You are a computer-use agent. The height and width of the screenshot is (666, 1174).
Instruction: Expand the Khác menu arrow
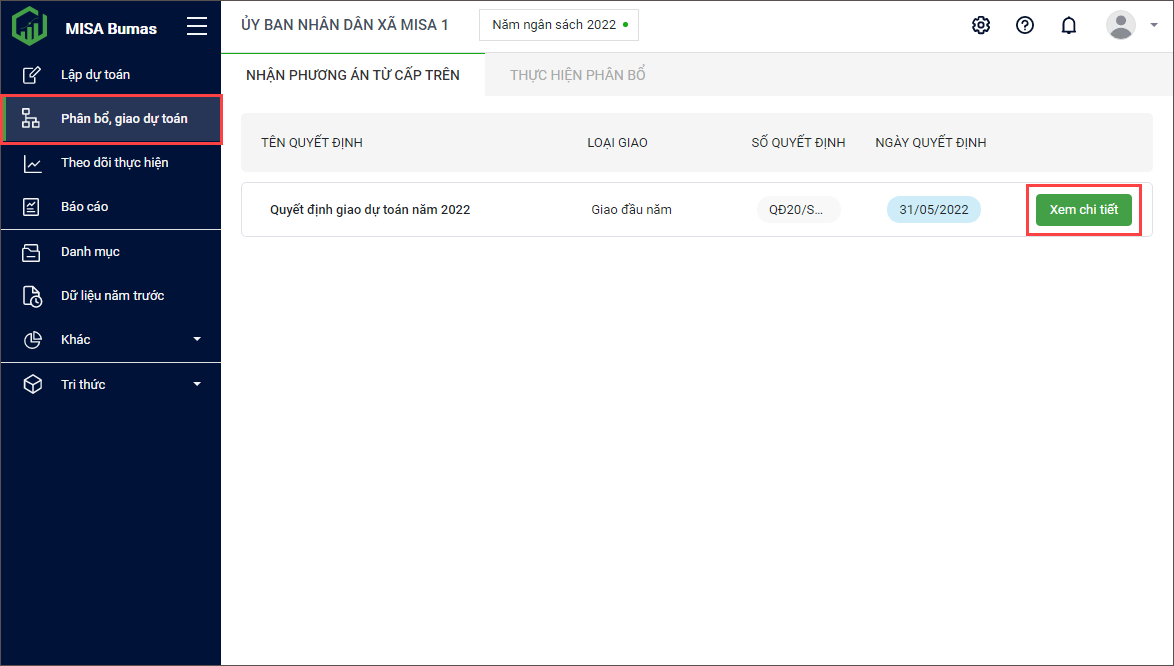click(x=197, y=340)
